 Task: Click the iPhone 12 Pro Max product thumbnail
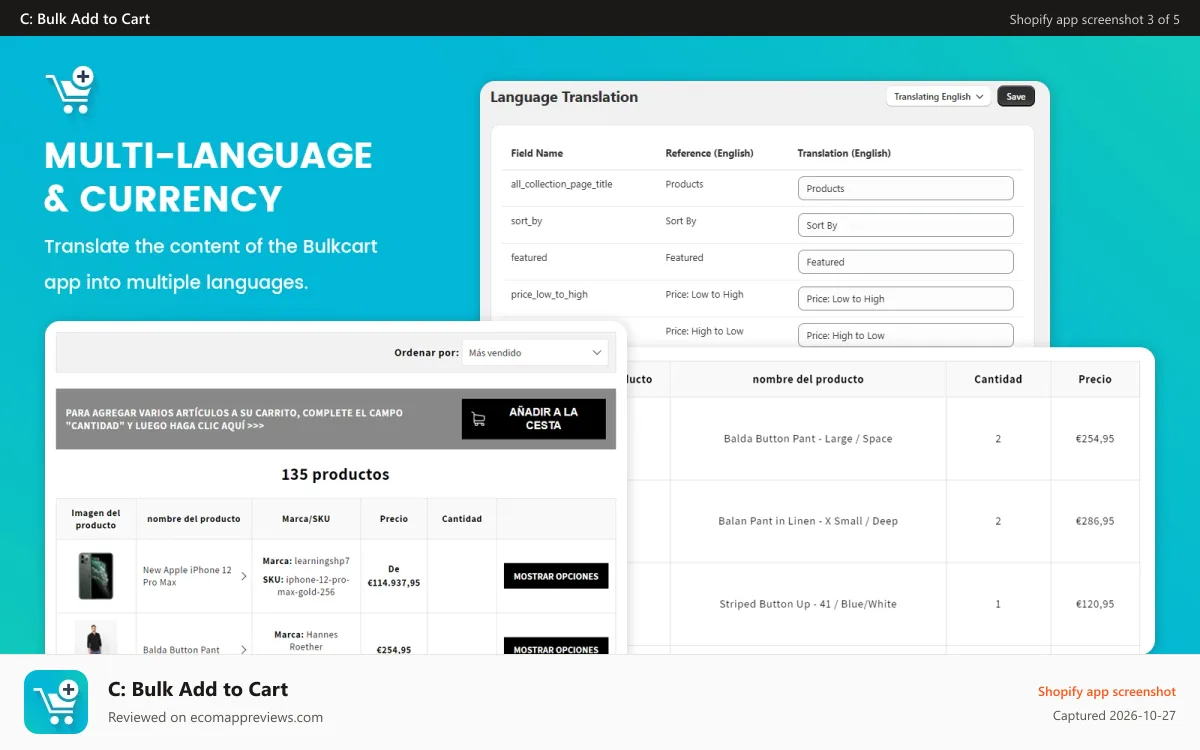click(x=96, y=576)
